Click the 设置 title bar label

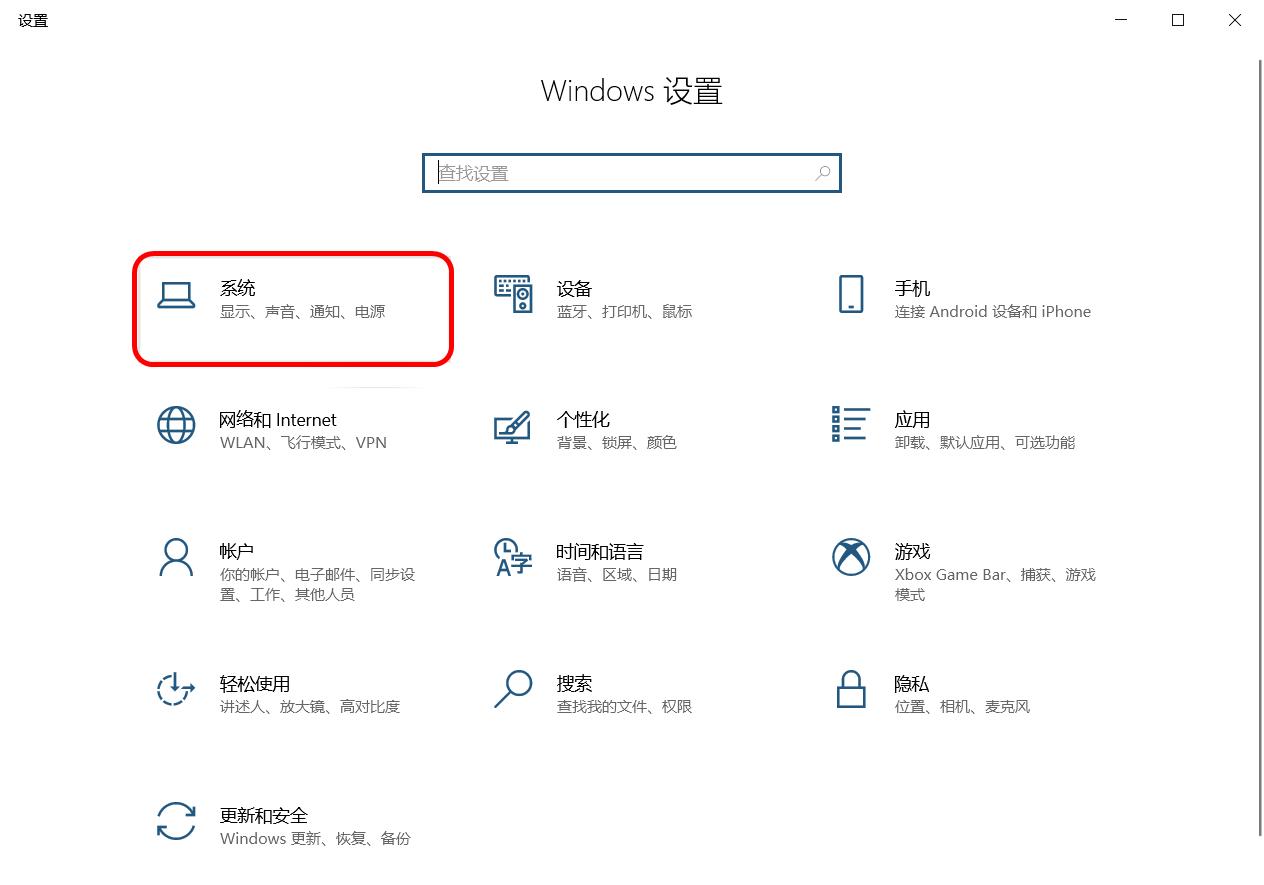(31, 19)
